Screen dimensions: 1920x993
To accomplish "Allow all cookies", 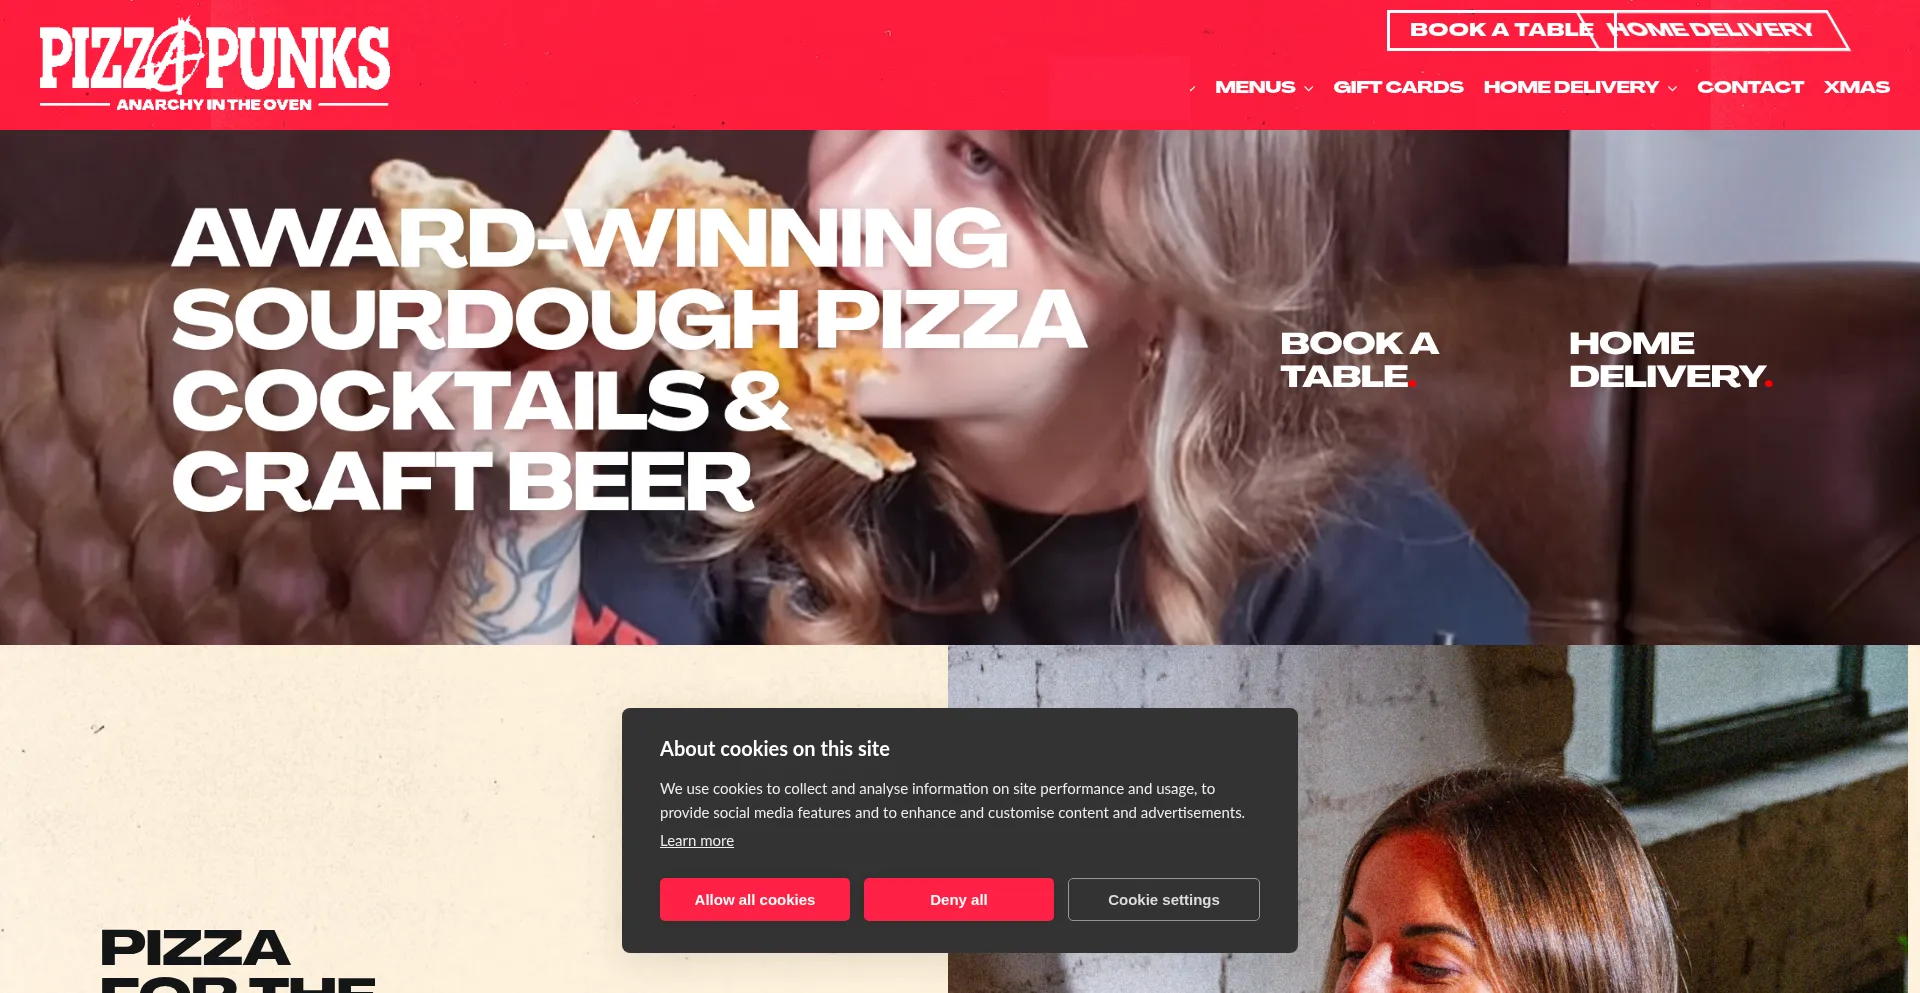I will click(755, 899).
